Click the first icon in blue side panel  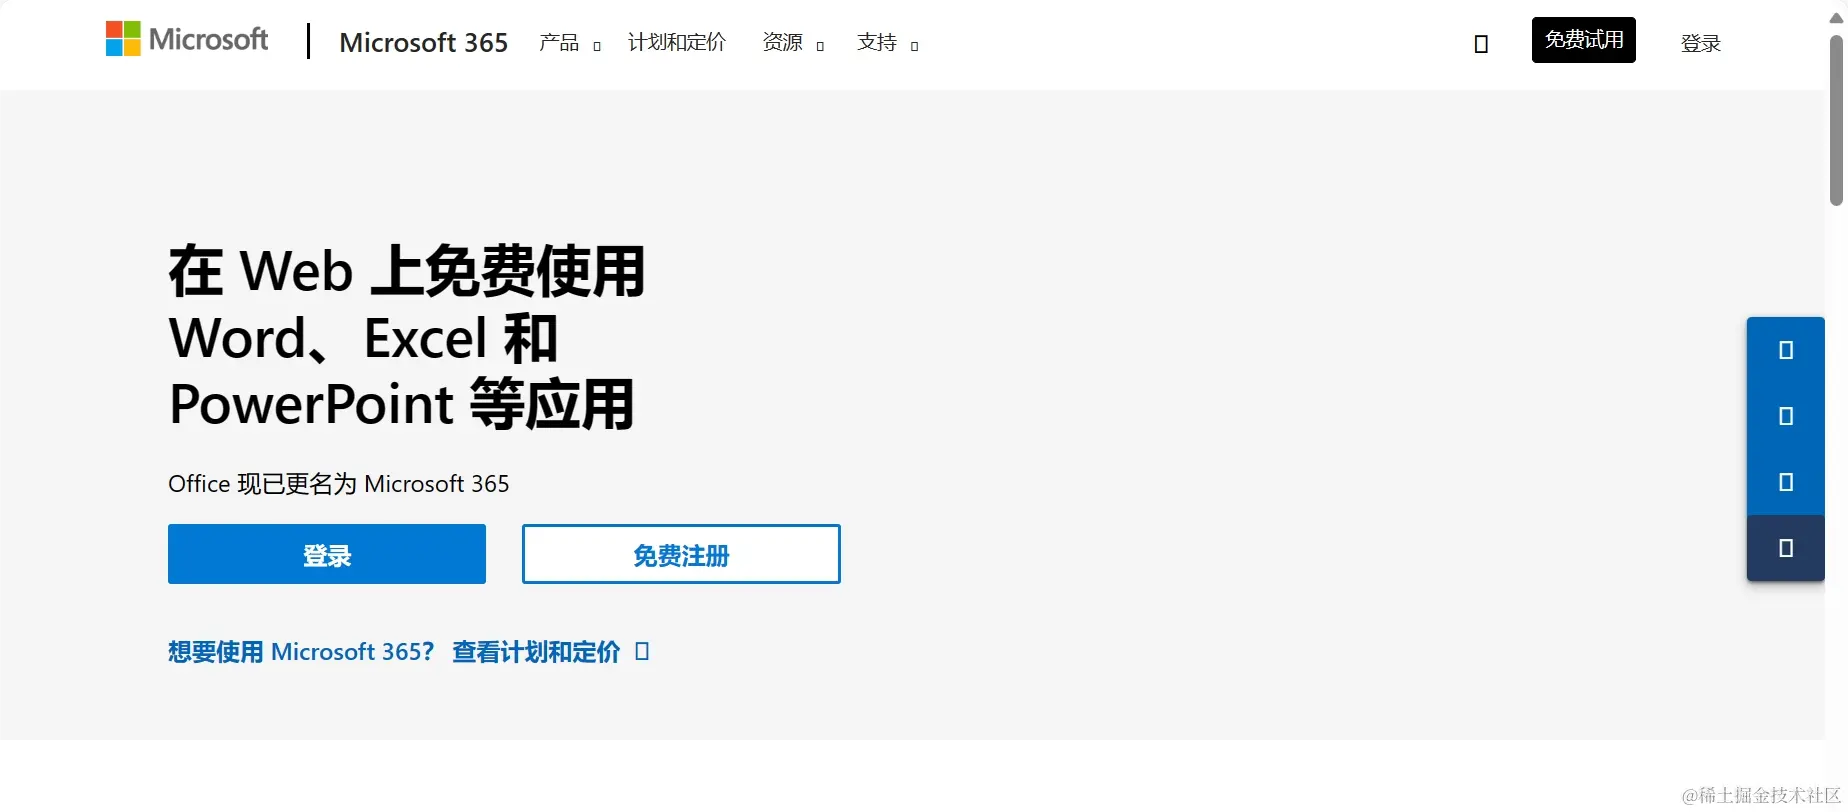(1786, 350)
